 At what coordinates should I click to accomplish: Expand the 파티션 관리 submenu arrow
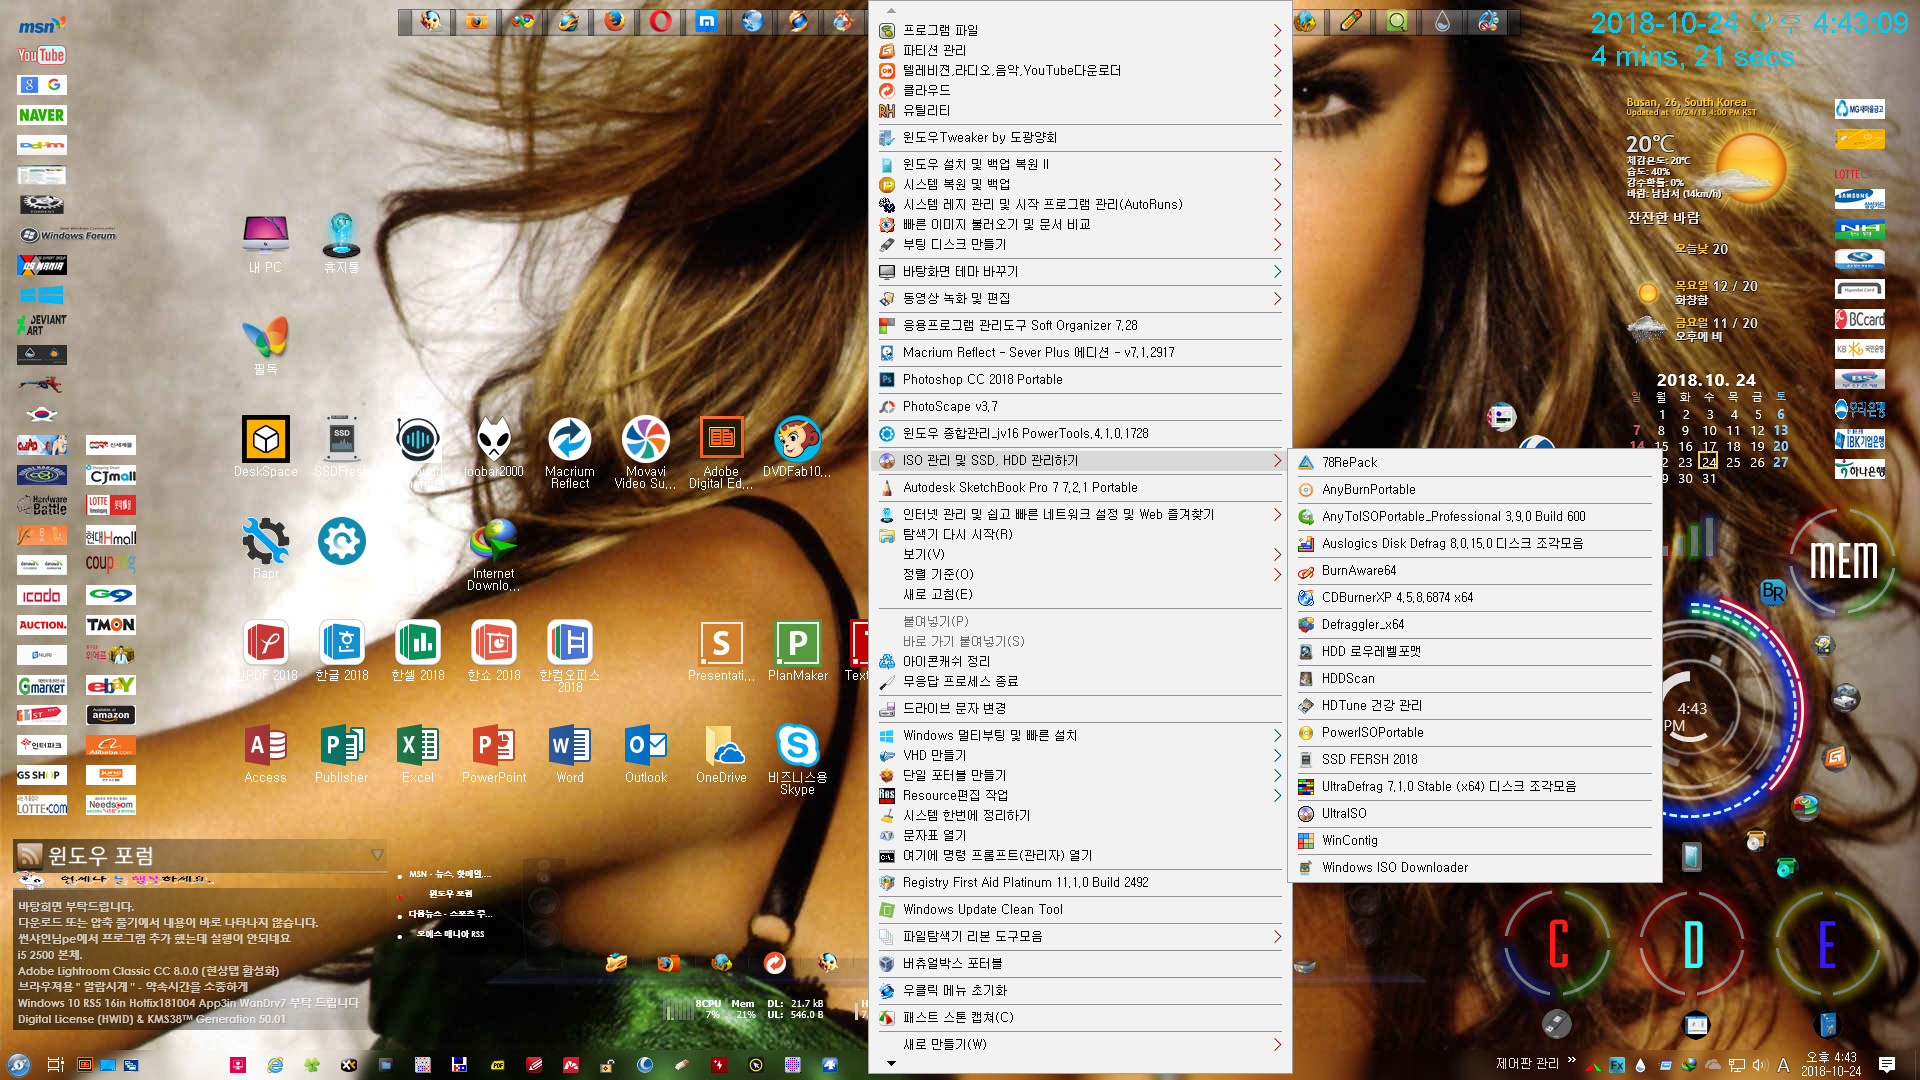(x=1277, y=50)
